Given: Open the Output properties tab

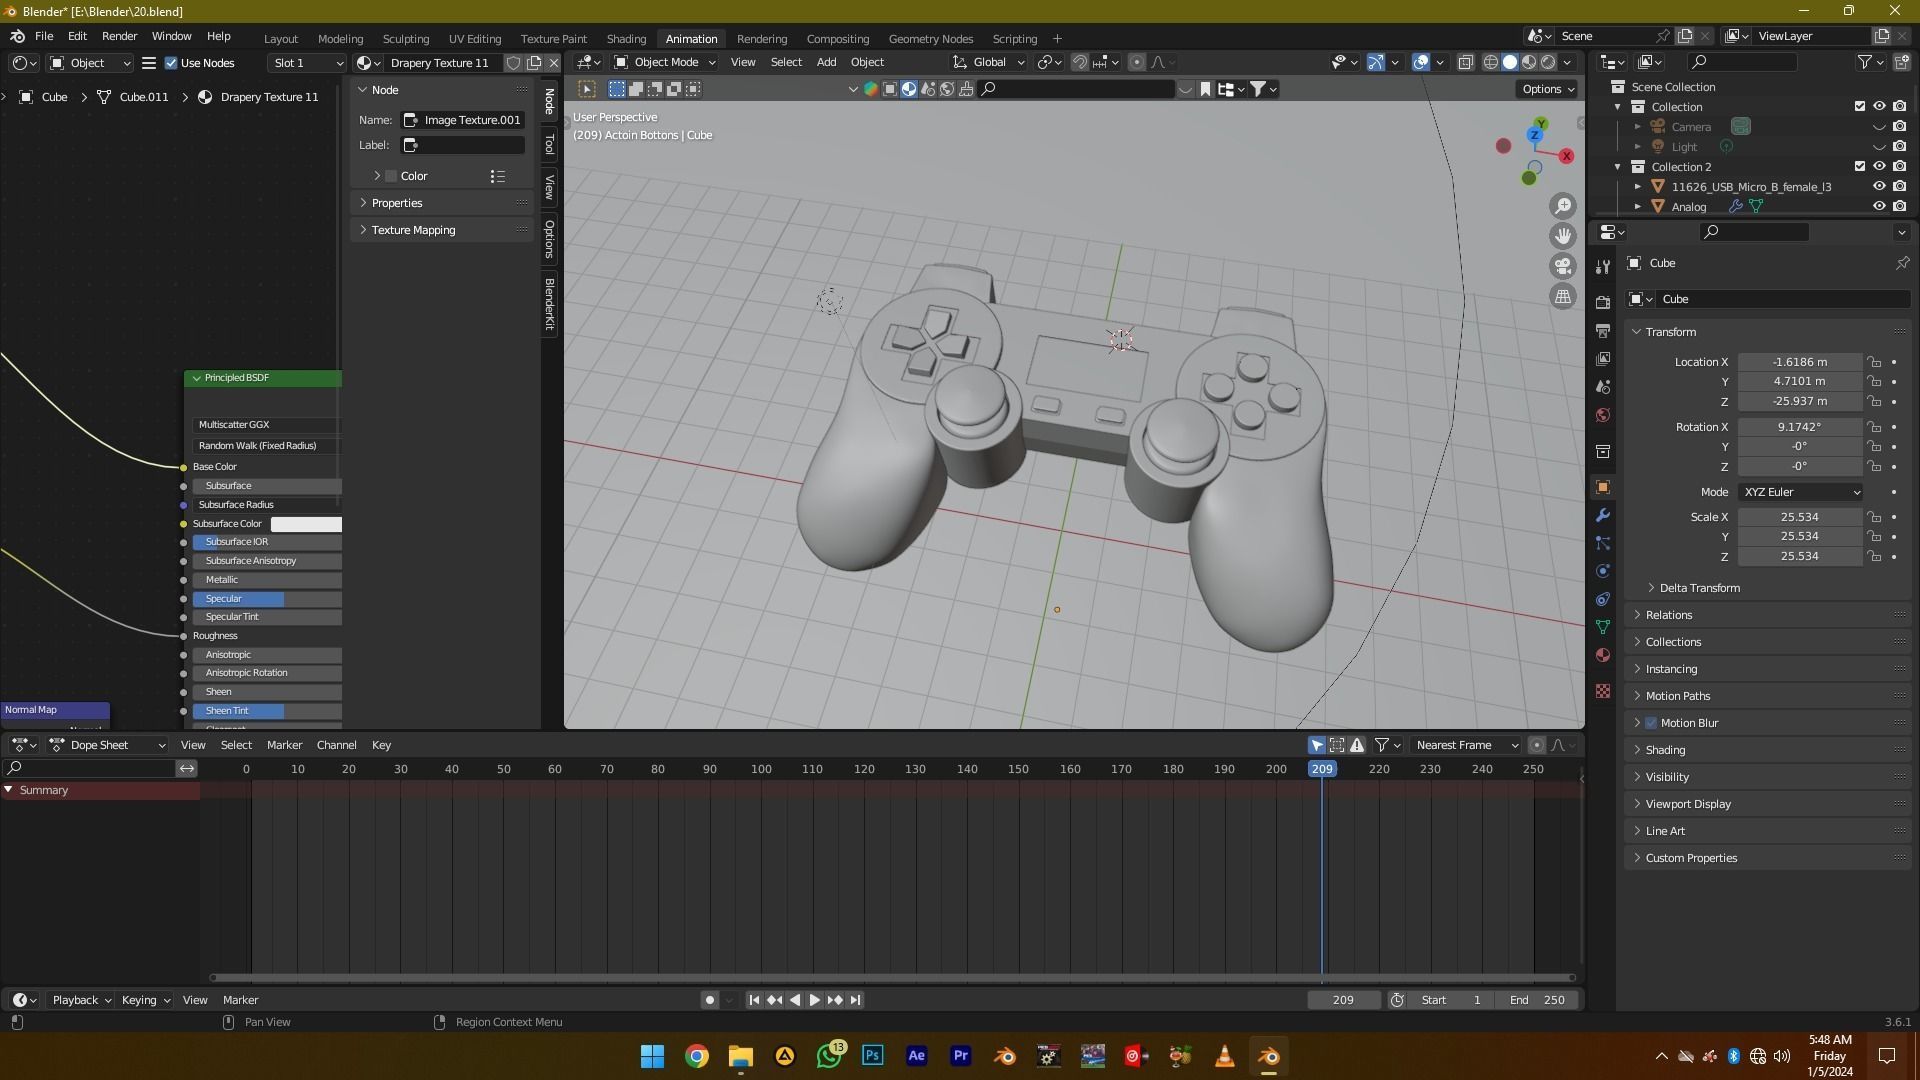Looking at the screenshot, I should coord(1603,331).
